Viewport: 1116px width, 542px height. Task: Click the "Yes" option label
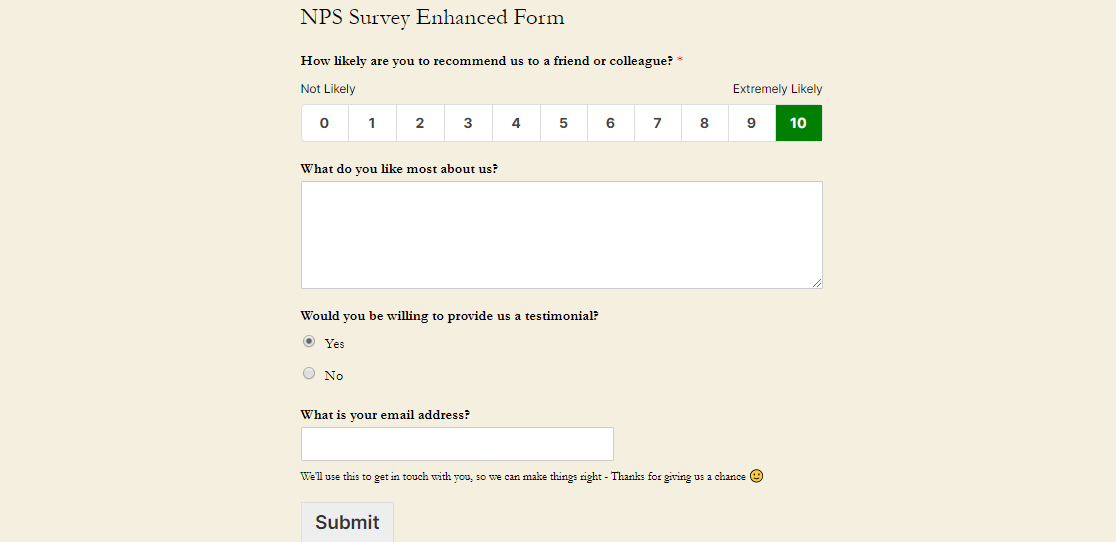click(x=334, y=344)
